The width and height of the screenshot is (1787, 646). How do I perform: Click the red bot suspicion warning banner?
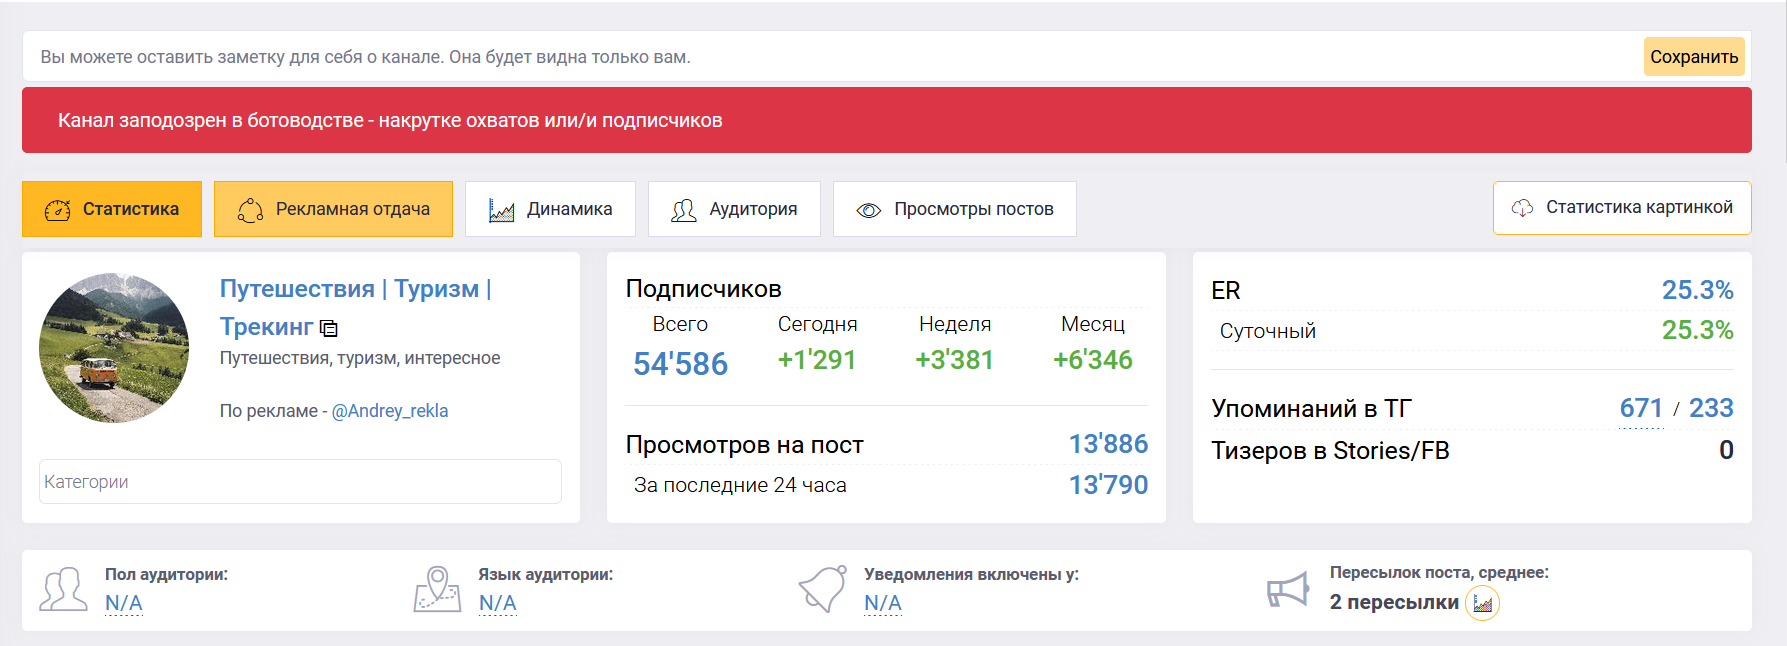point(887,120)
